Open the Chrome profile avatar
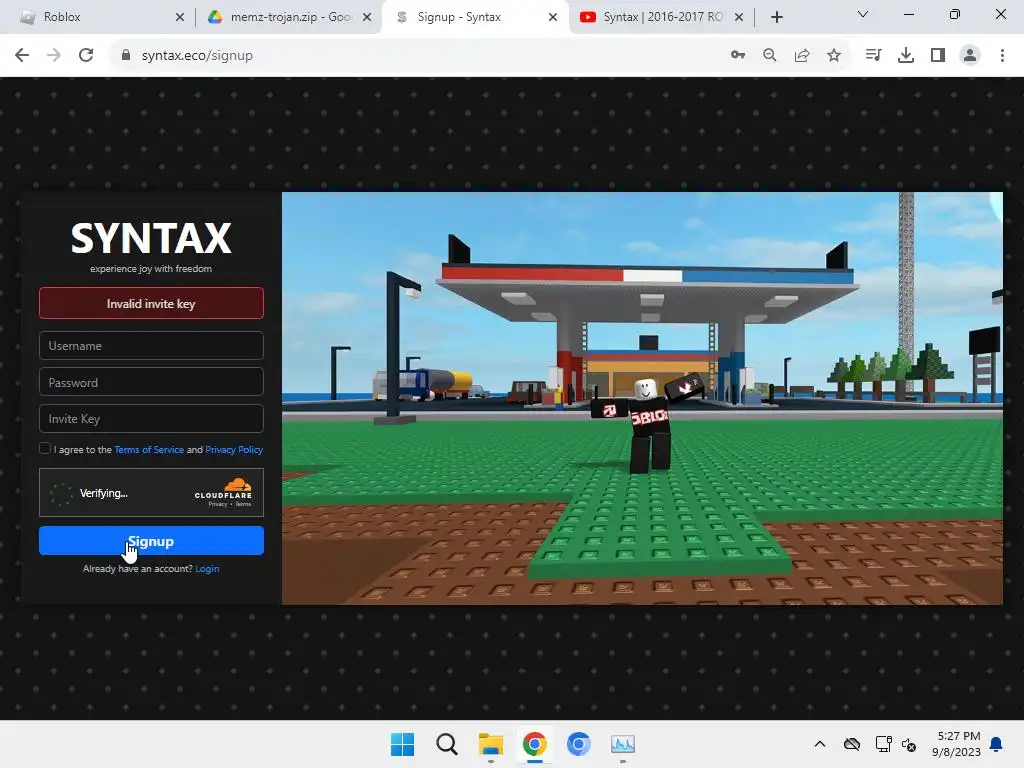This screenshot has width=1024, height=768. tap(970, 56)
